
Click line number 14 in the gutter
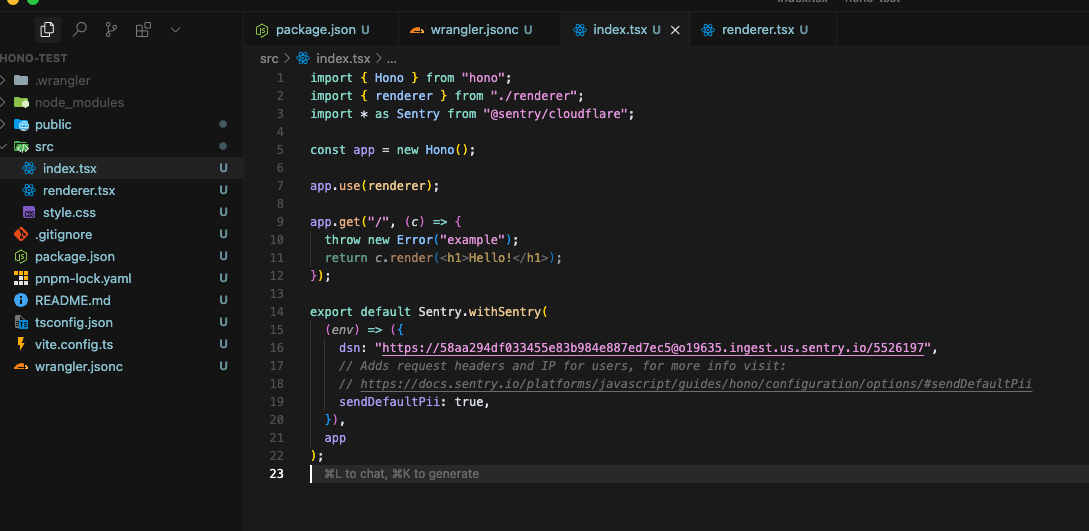276,312
